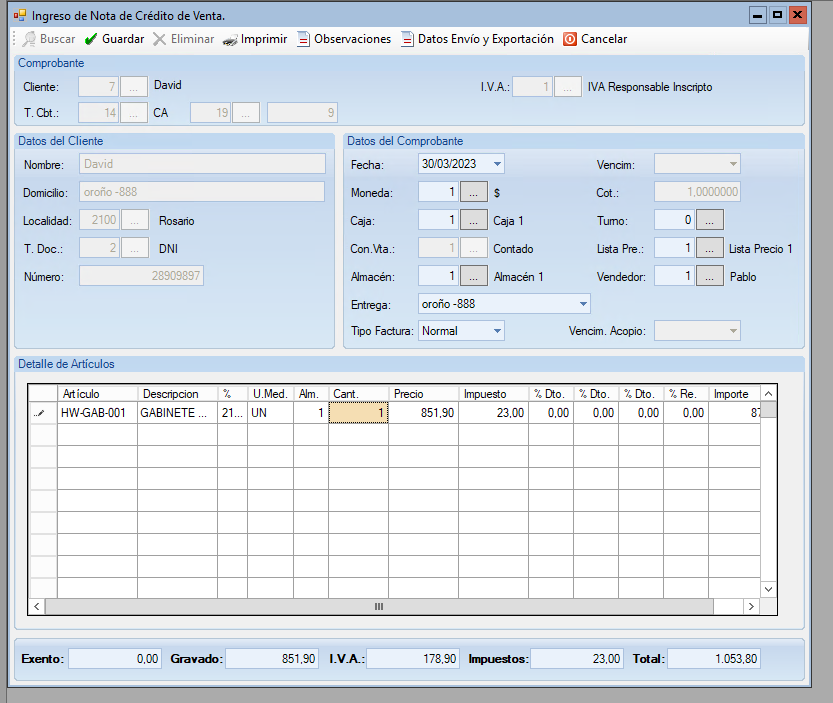
Task: Click the grid scroll down arrow
Action: [768, 589]
